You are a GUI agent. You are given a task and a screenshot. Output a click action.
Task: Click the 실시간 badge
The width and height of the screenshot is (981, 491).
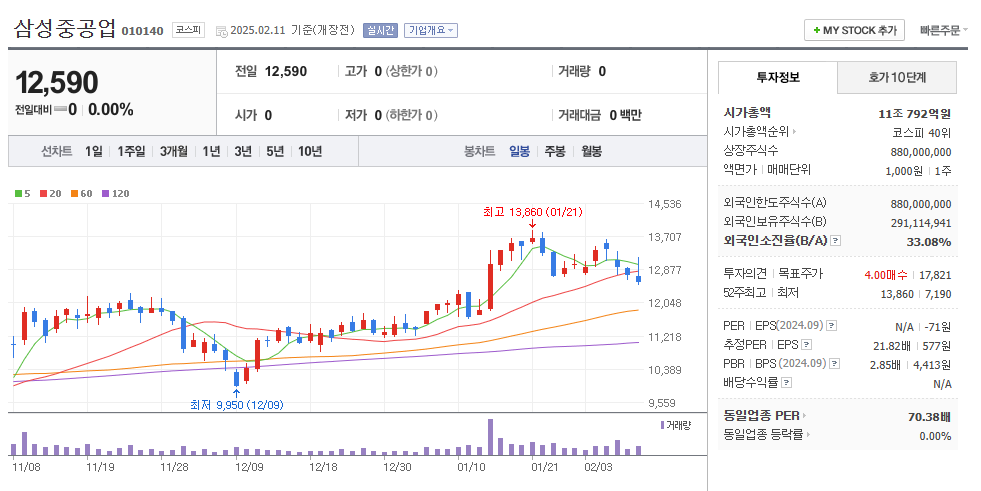tap(380, 30)
